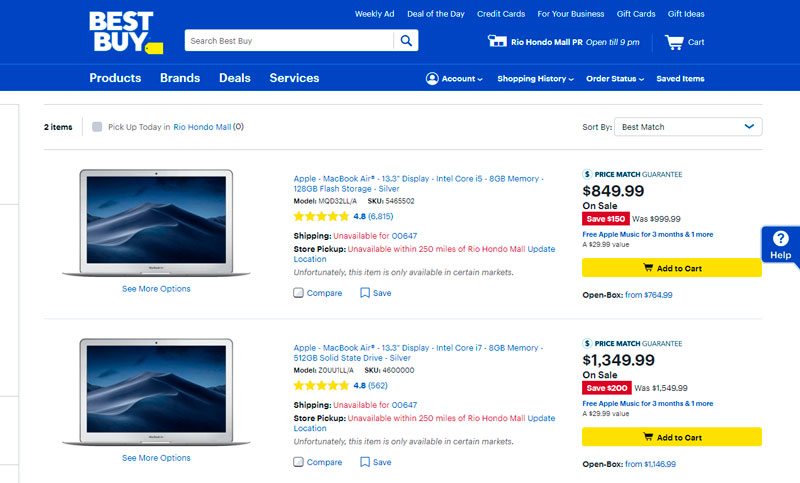
Task: Click the Best Buy logo
Action: [121, 32]
